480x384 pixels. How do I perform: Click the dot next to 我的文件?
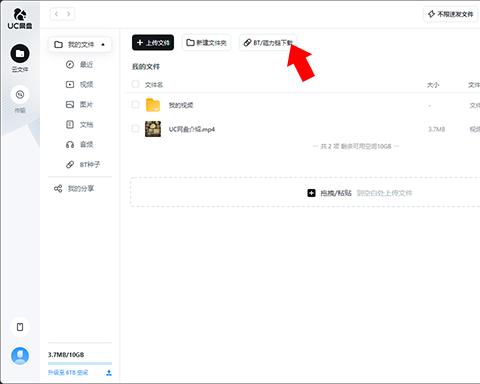click(x=103, y=45)
